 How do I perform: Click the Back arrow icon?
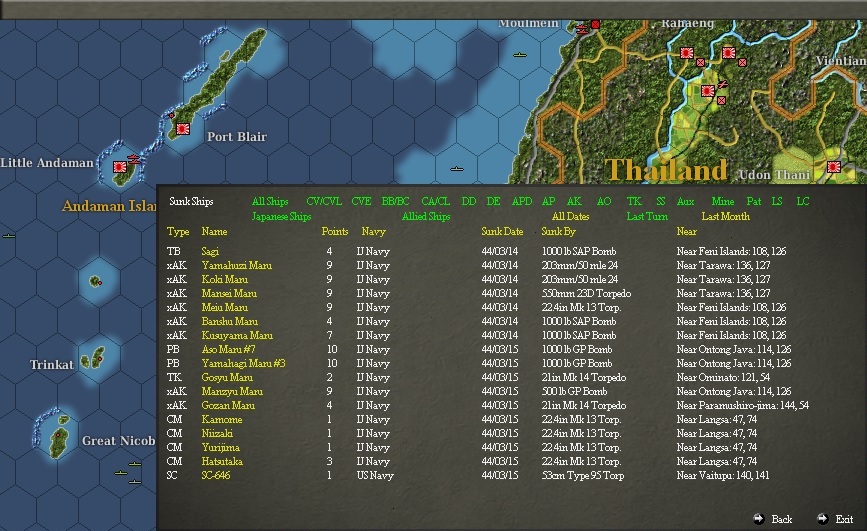click(x=759, y=519)
